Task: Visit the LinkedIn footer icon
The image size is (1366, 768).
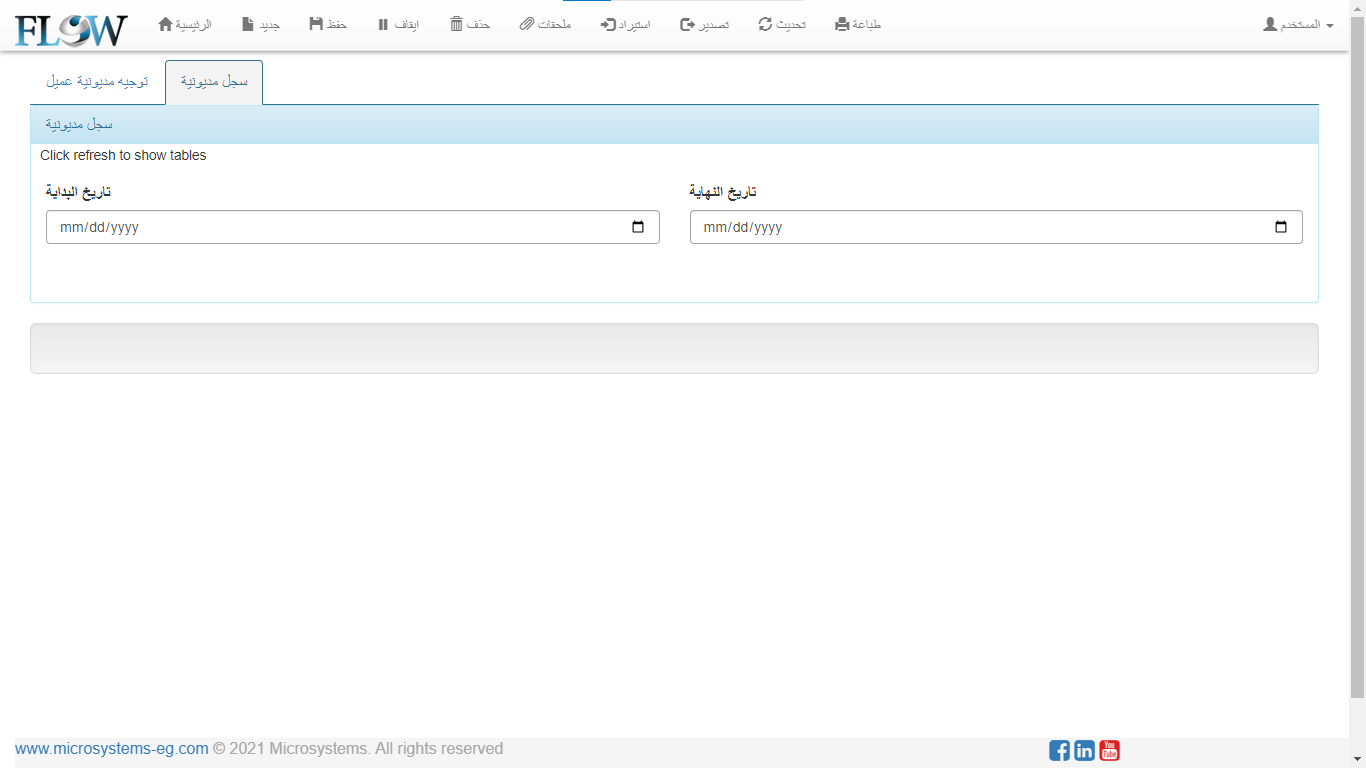Action: pos(1084,750)
